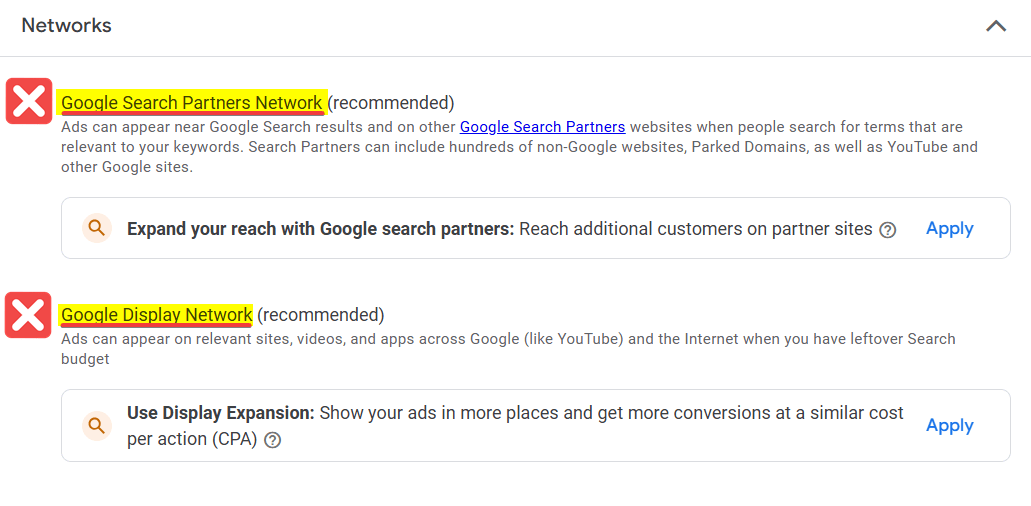Screen dimensions: 1031x506
Task: Collapse the Networks section chevron
Action: (996, 26)
